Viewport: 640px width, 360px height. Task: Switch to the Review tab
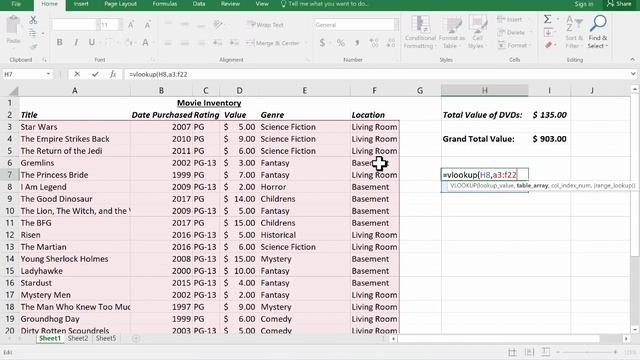(x=230, y=4)
